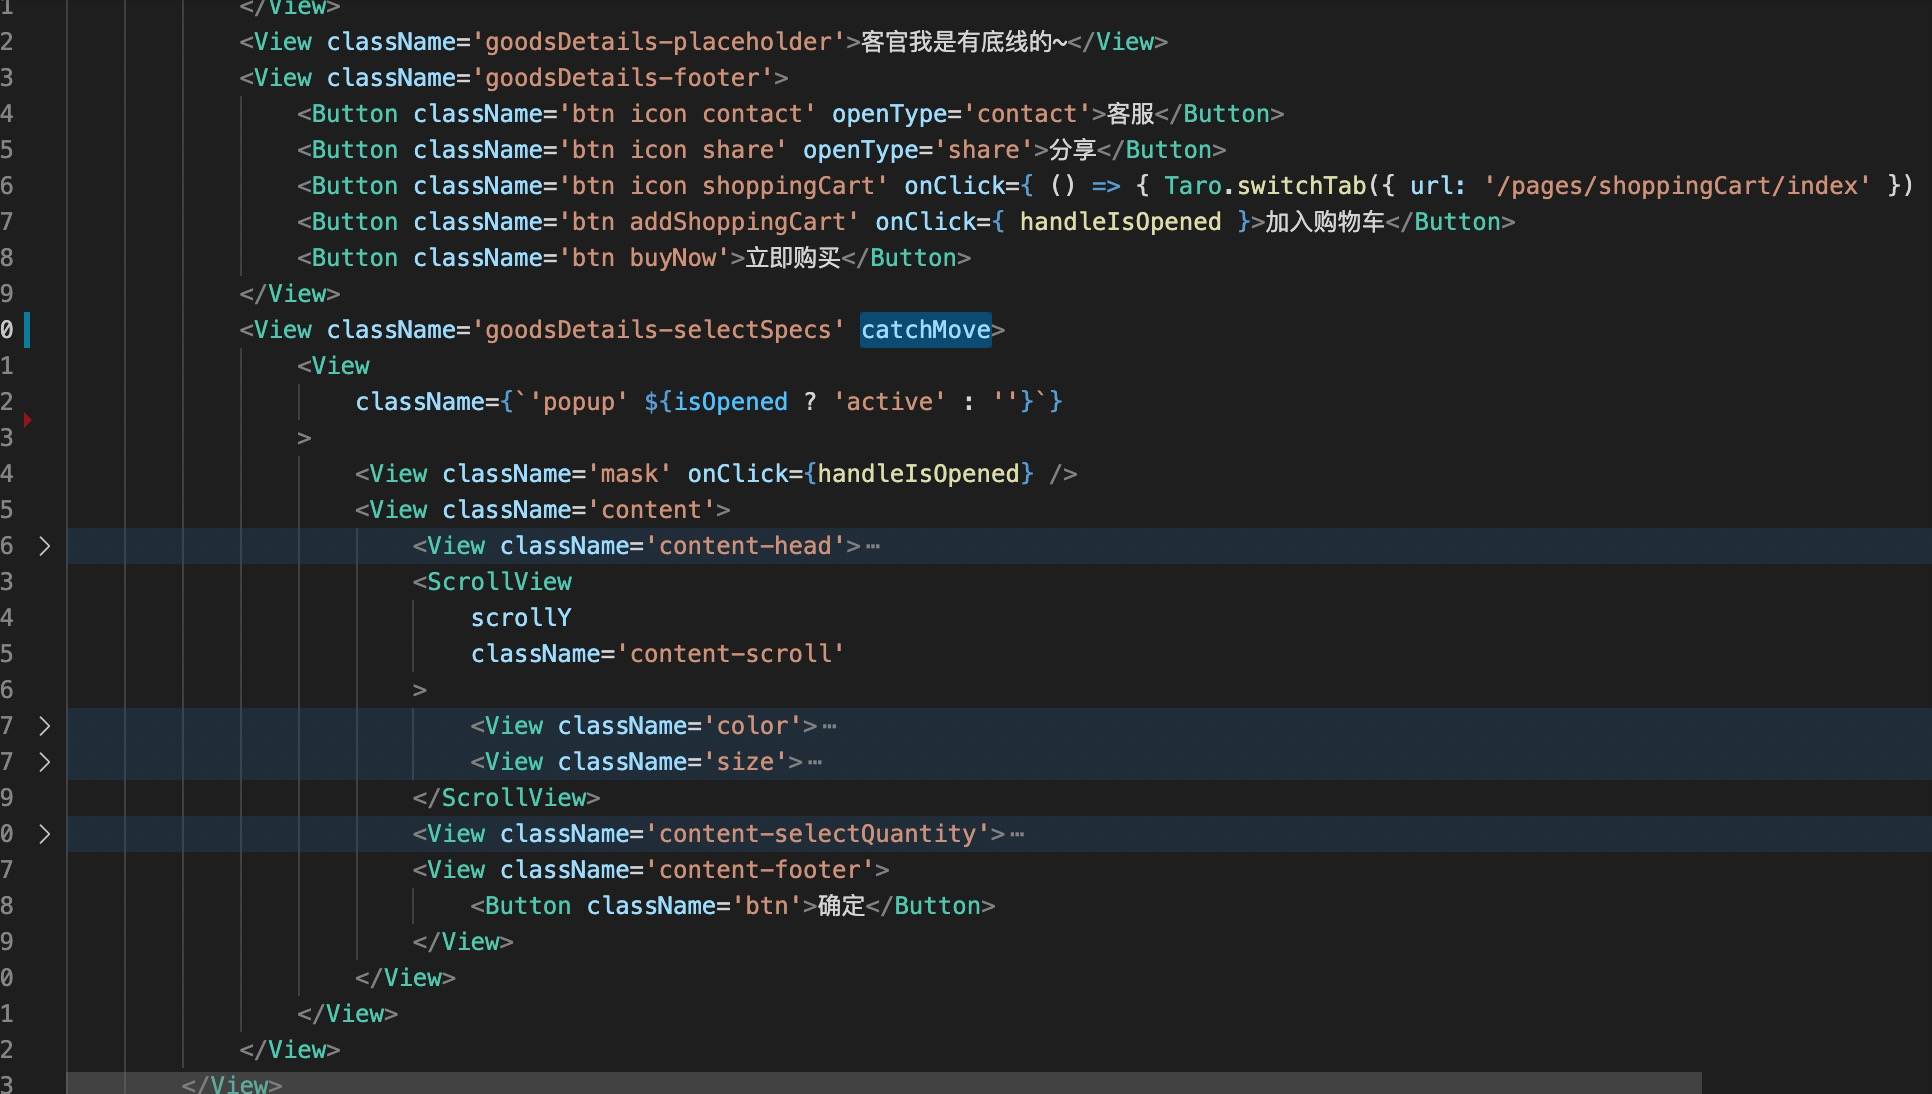Screen dimensions: 1932x1094
Task: Place cursor on Taro.switchTab call
Action: point(1265,186)
